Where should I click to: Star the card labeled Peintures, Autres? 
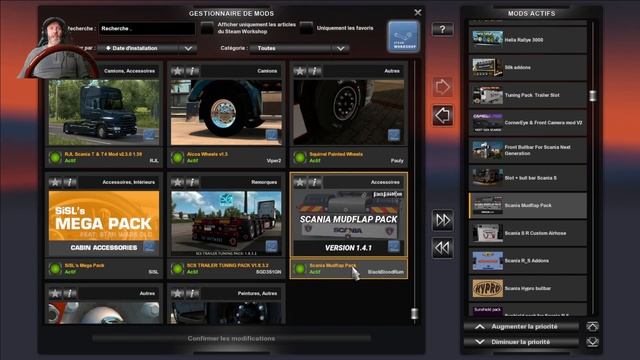[x=177, y=293]
